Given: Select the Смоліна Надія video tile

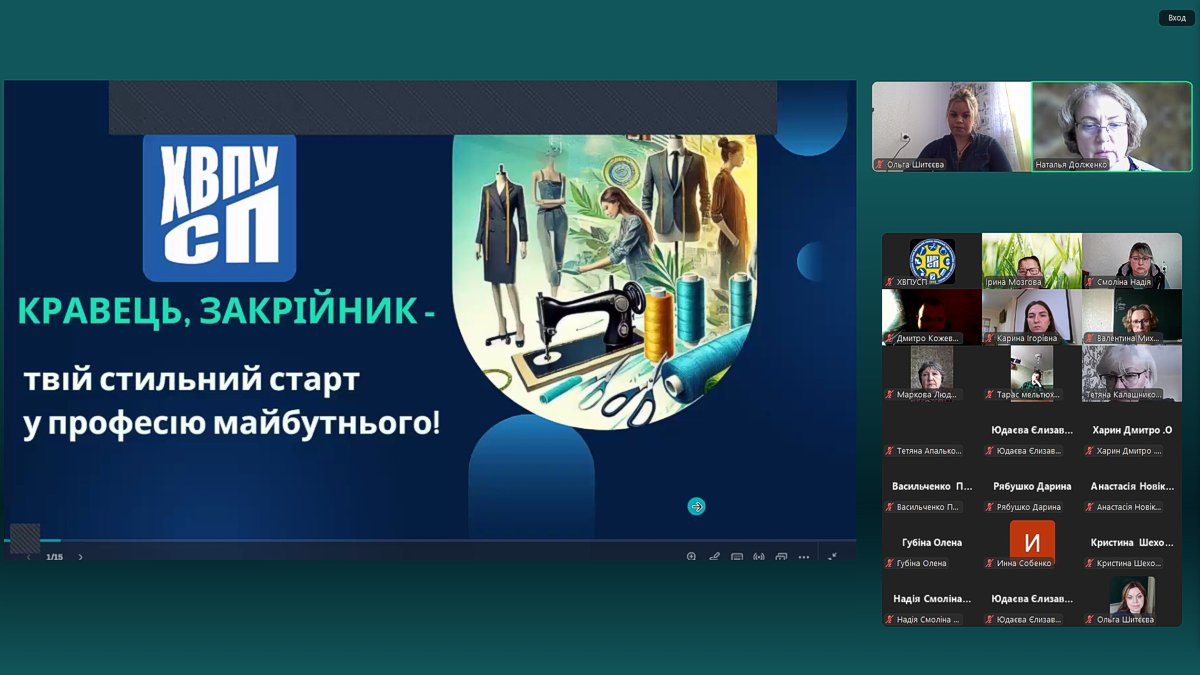Looking at the screenshot, I should click(x=1132, y=261).
